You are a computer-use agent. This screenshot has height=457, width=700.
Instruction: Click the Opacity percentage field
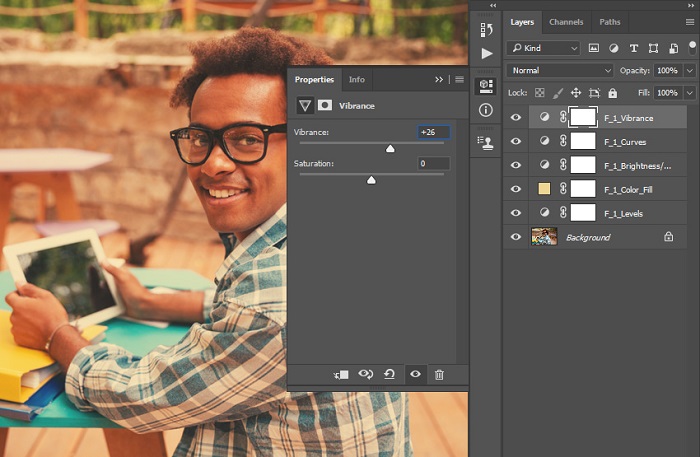pos(668,71)
